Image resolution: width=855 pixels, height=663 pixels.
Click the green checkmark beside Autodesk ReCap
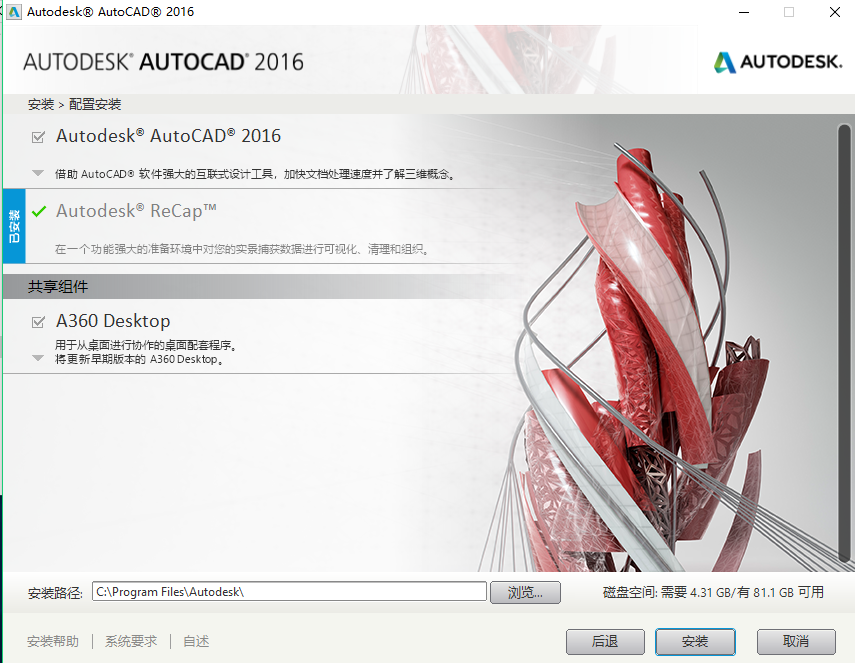(39, 211)
